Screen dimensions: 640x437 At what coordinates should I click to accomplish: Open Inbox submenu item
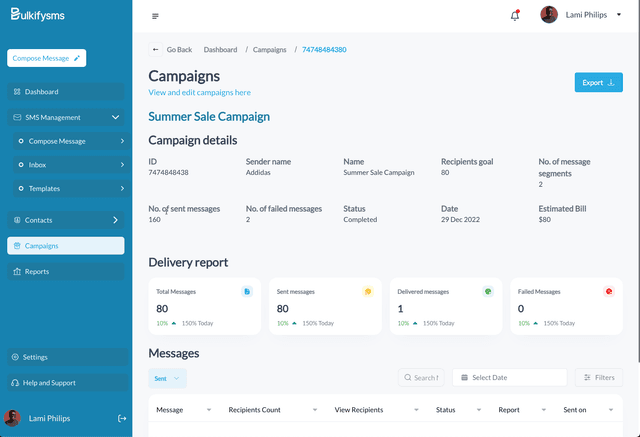coord(72,165)
